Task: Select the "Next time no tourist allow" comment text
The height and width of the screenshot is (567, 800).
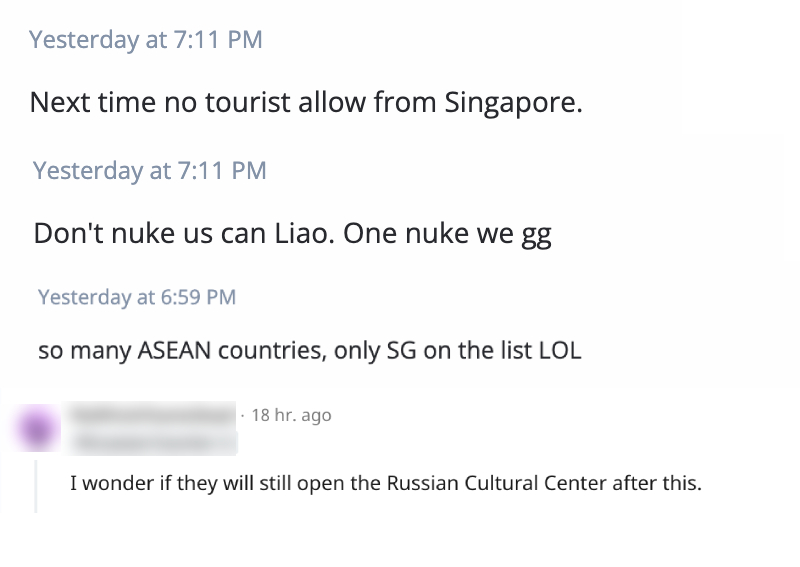Action: click(306, 102)
